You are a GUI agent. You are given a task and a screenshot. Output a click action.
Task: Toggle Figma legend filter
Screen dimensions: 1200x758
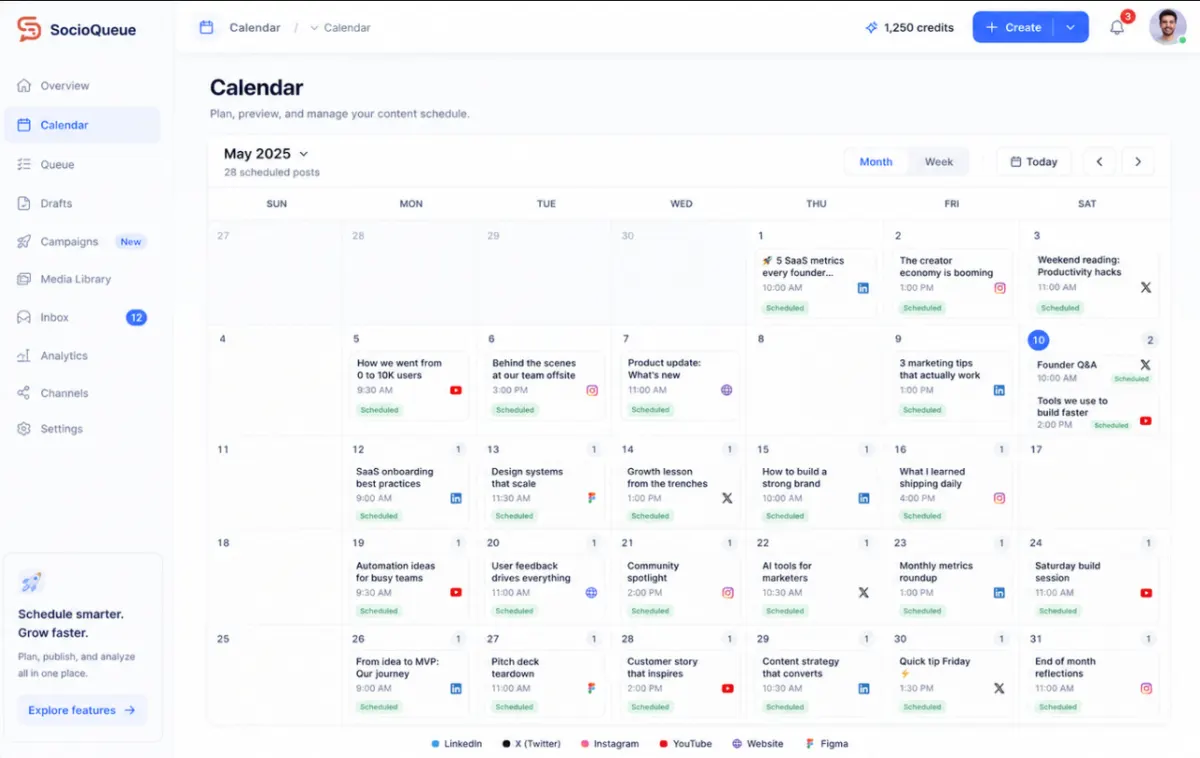[827, 744]
